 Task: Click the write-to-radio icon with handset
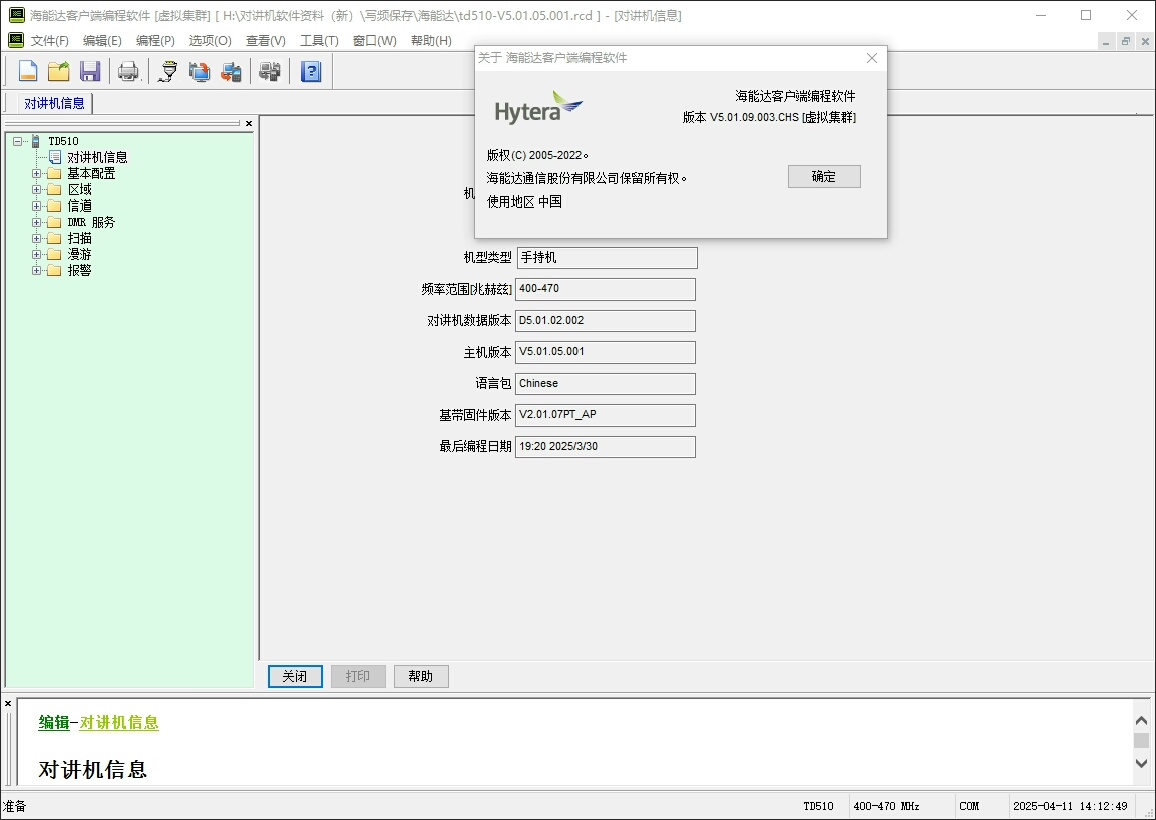[x=231, y=71]
